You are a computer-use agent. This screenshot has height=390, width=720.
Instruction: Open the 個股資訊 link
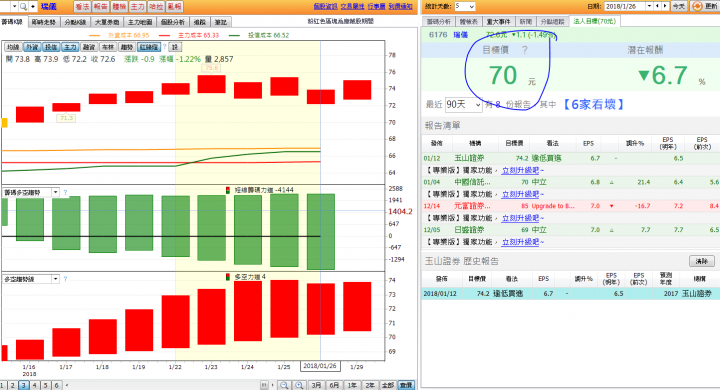click(326, 6)
